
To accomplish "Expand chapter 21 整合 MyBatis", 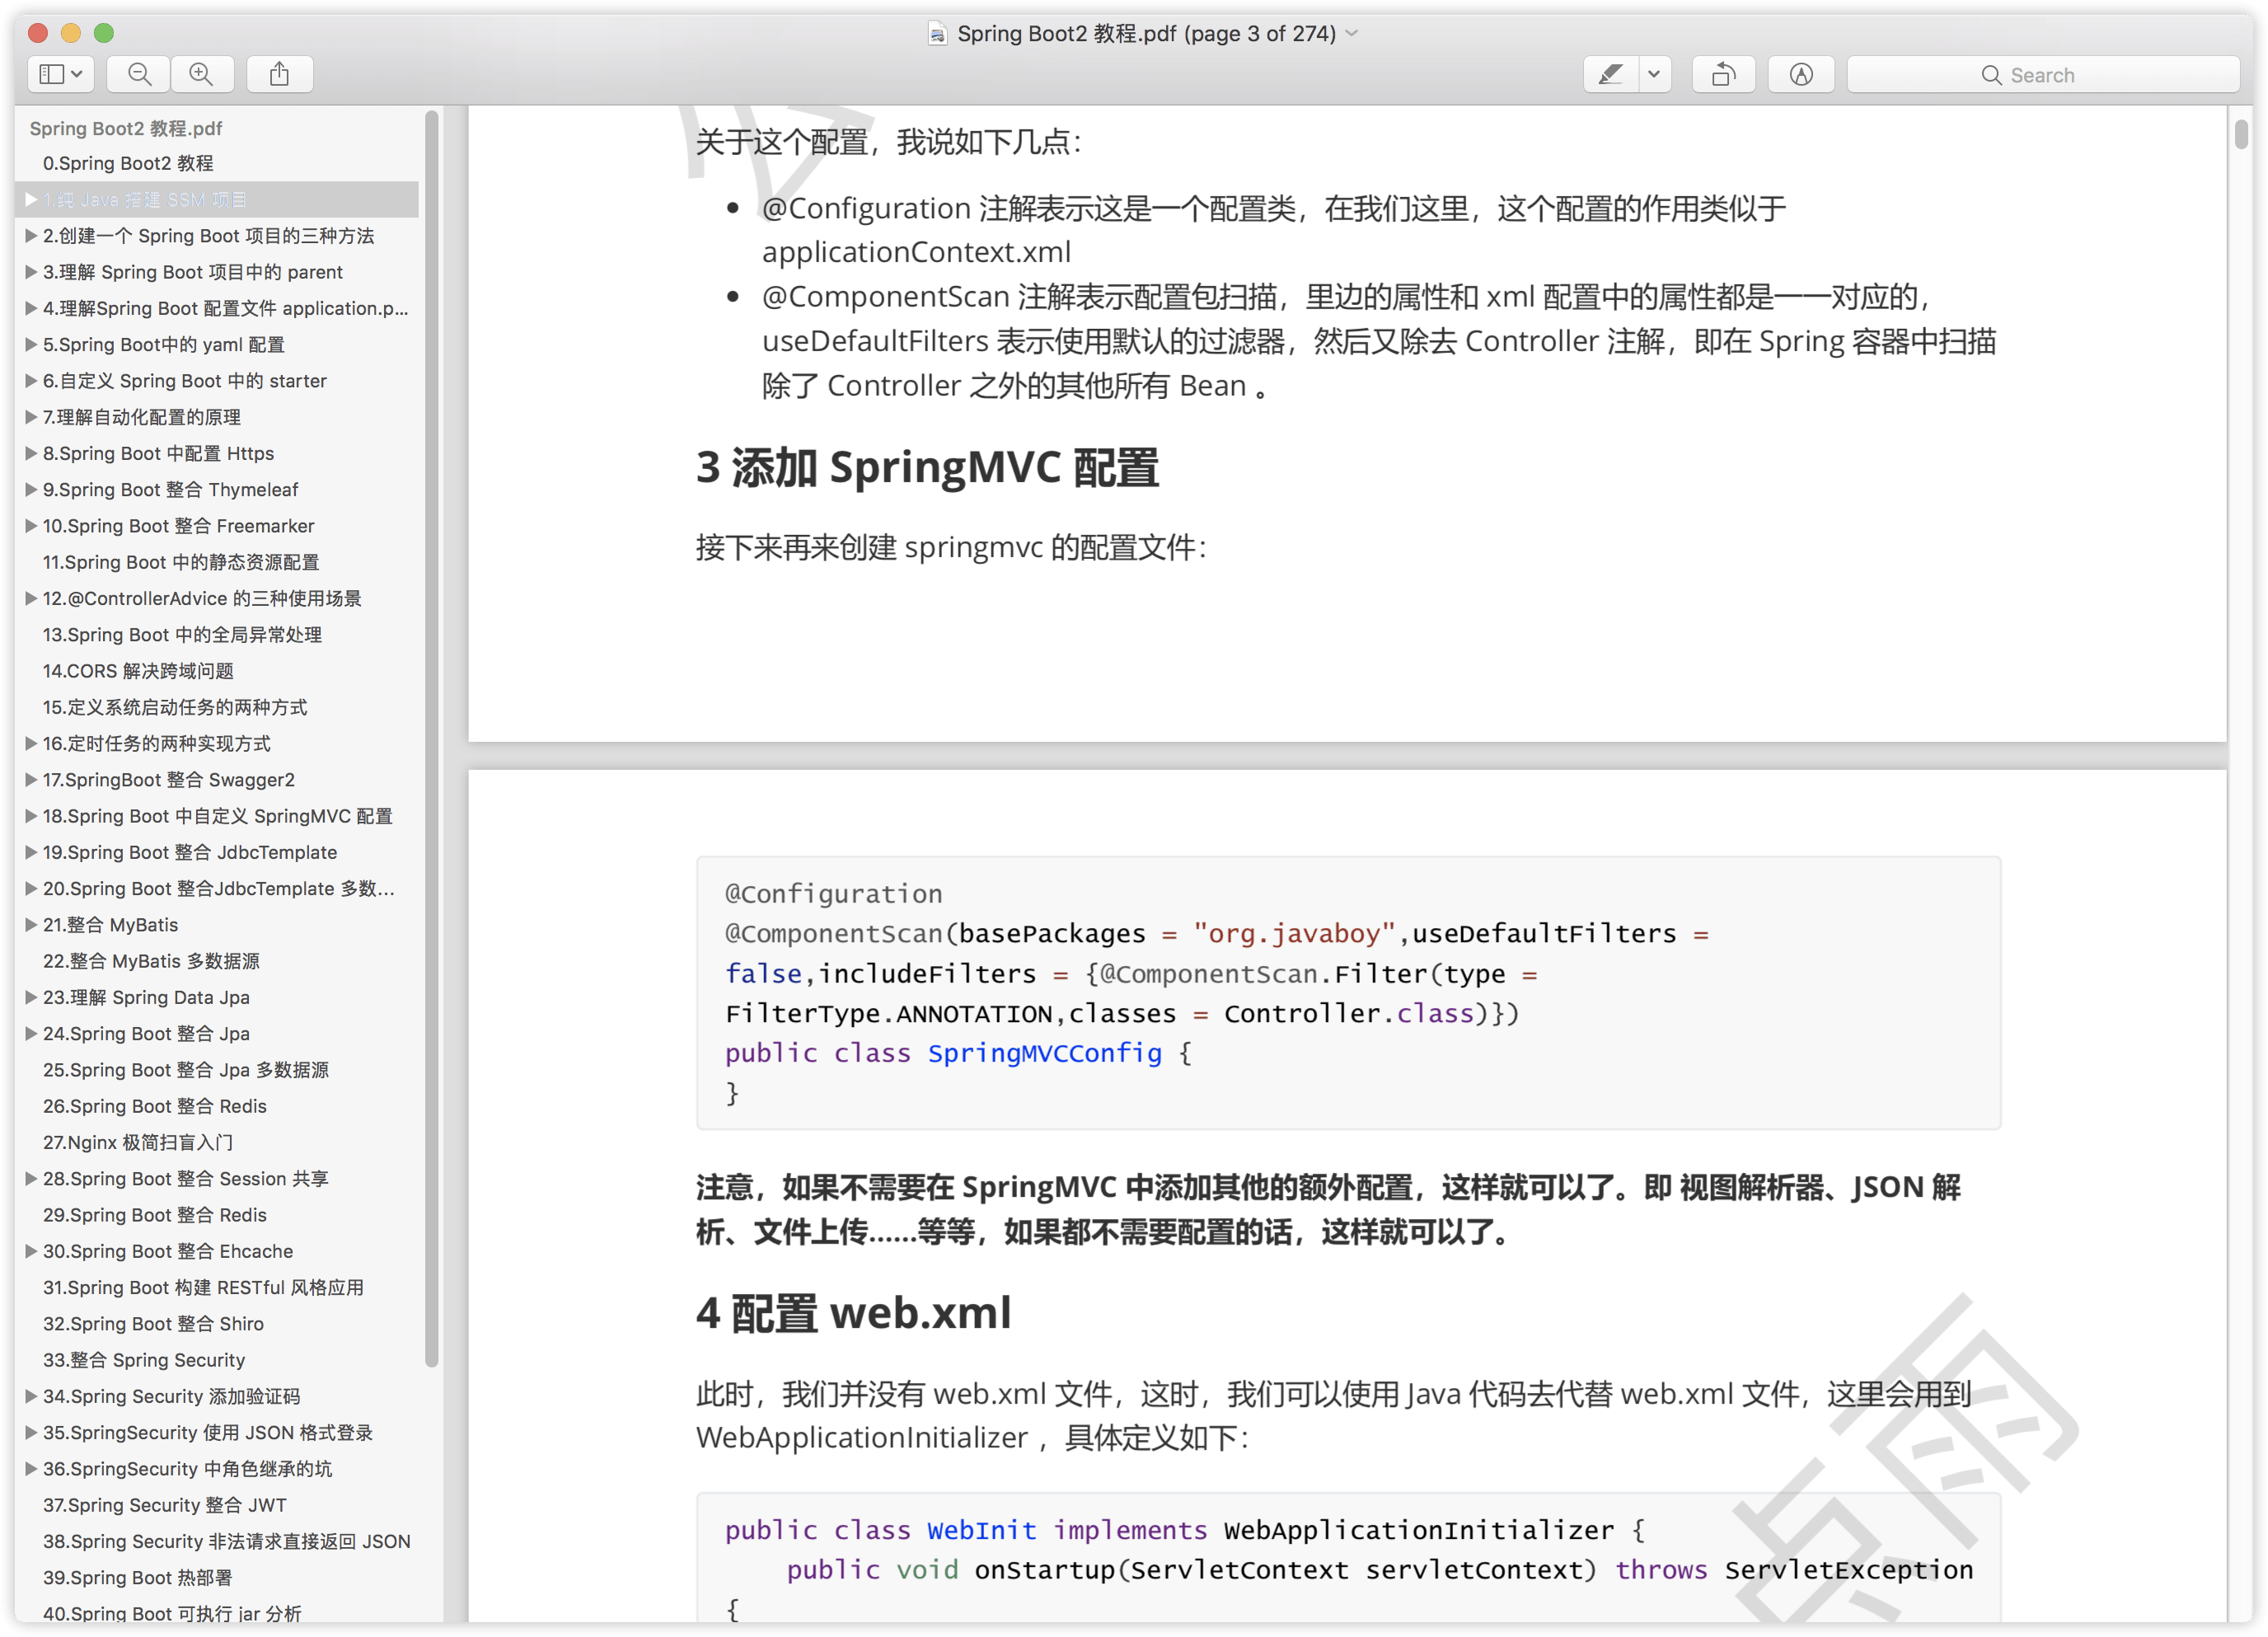I will (31, 925).
